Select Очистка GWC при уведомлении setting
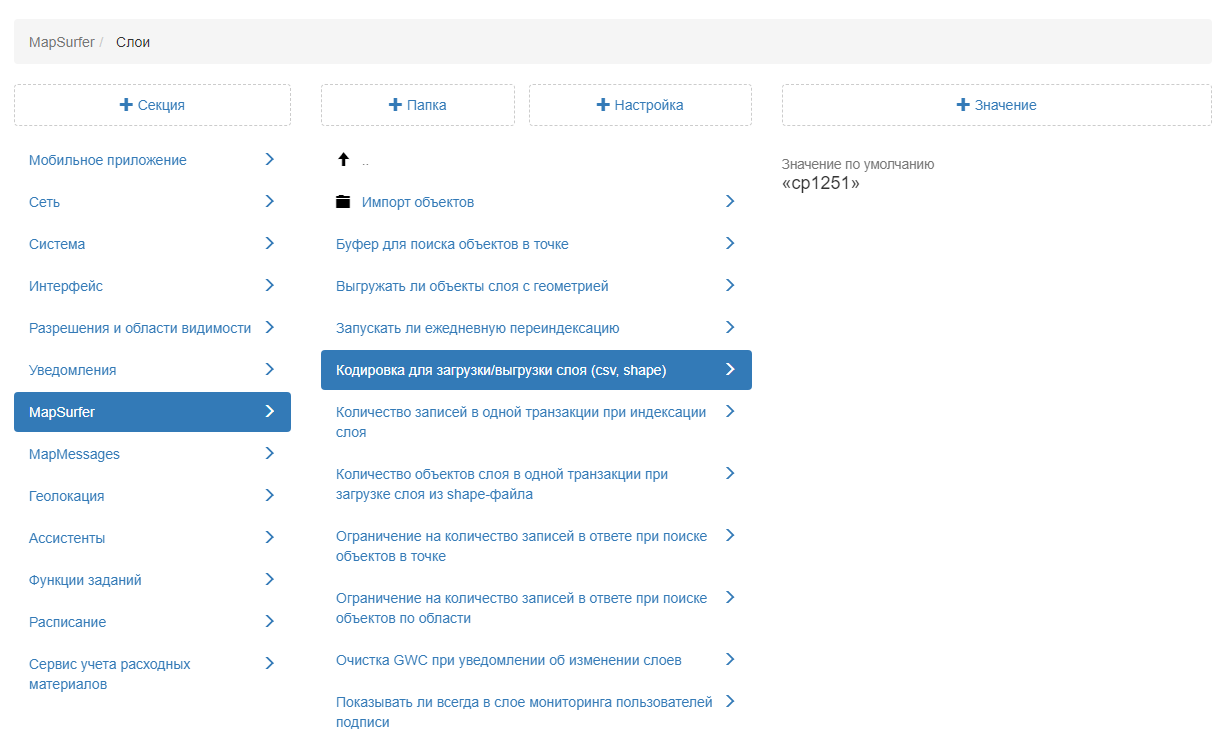Screen dimensions: 1227x745 click(536, 660)
